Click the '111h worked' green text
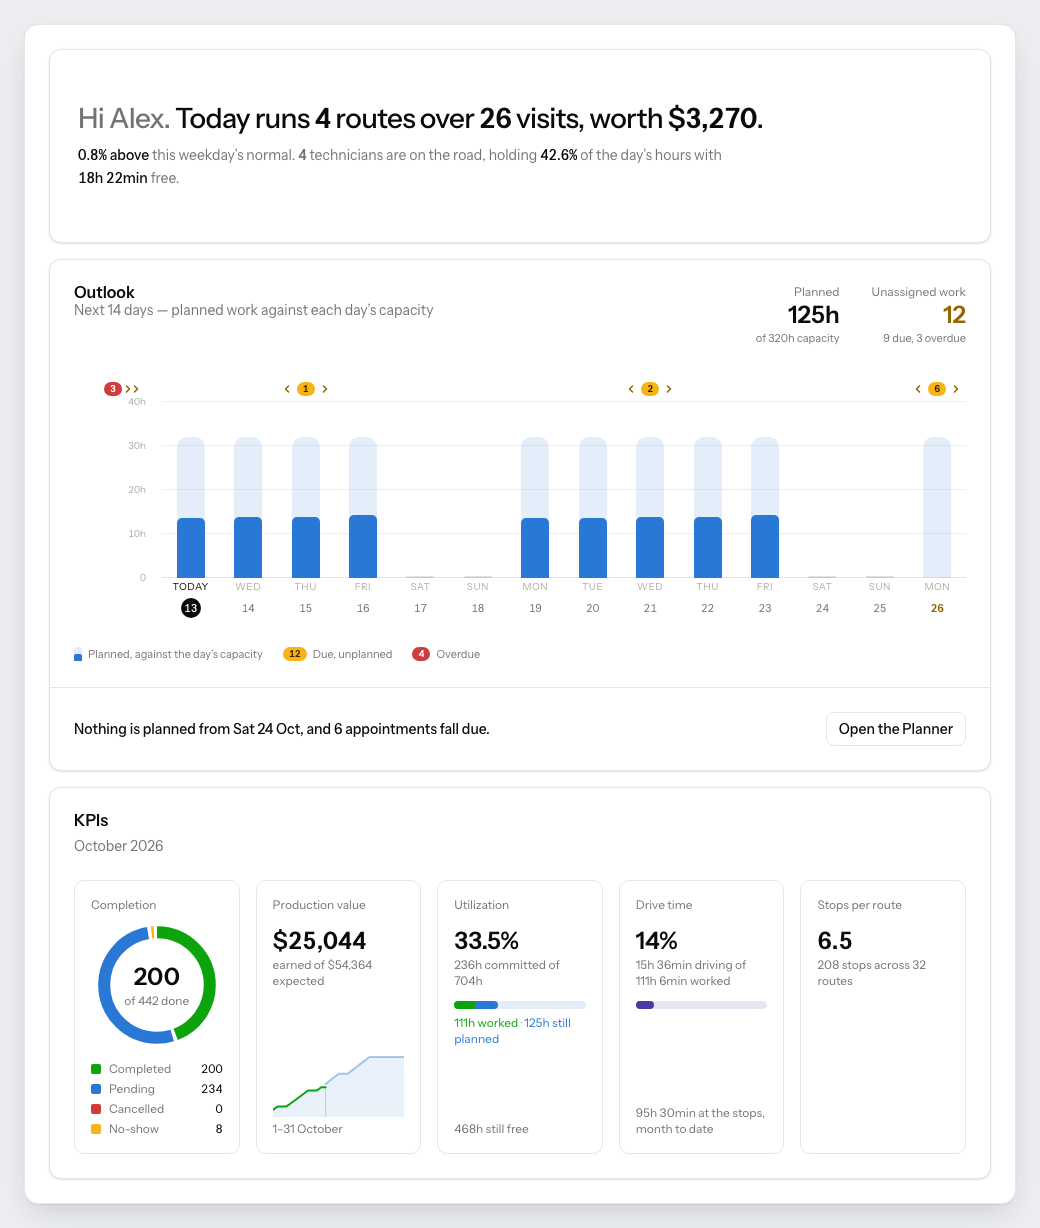Image resolution: width=1040 pixels, height=1228 pixels. pyautogui.click(x=486, y=1023)
